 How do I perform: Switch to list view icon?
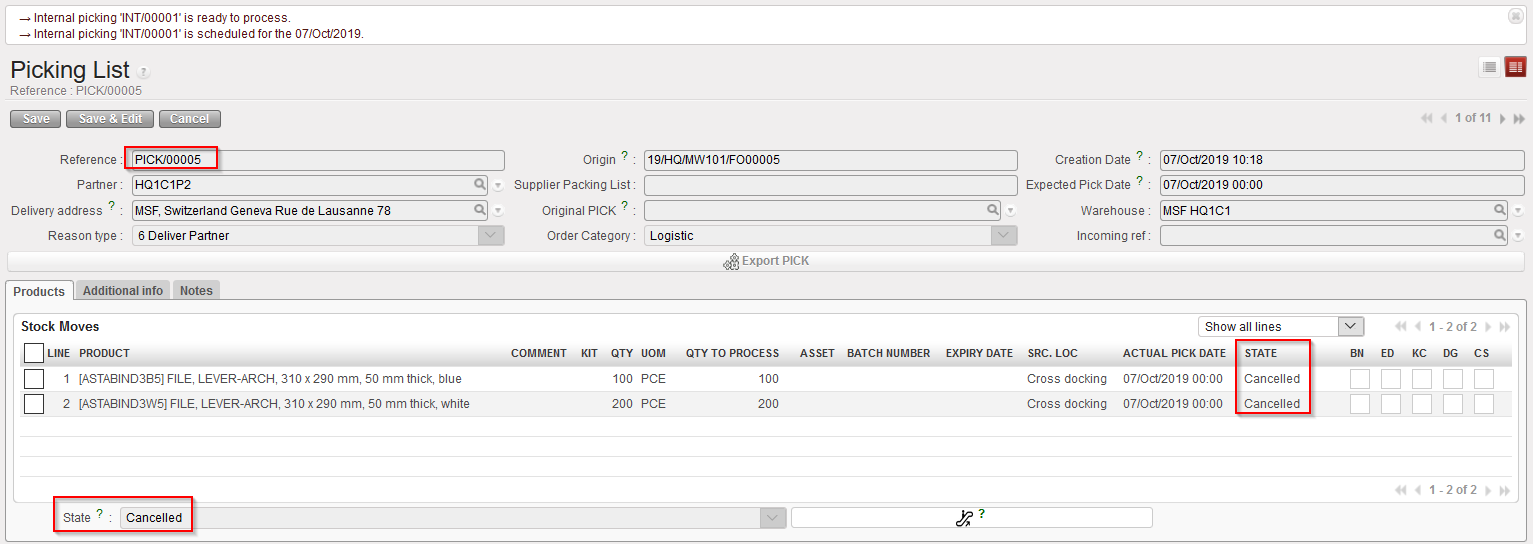pyautogui.click(x=1489, y=67)
